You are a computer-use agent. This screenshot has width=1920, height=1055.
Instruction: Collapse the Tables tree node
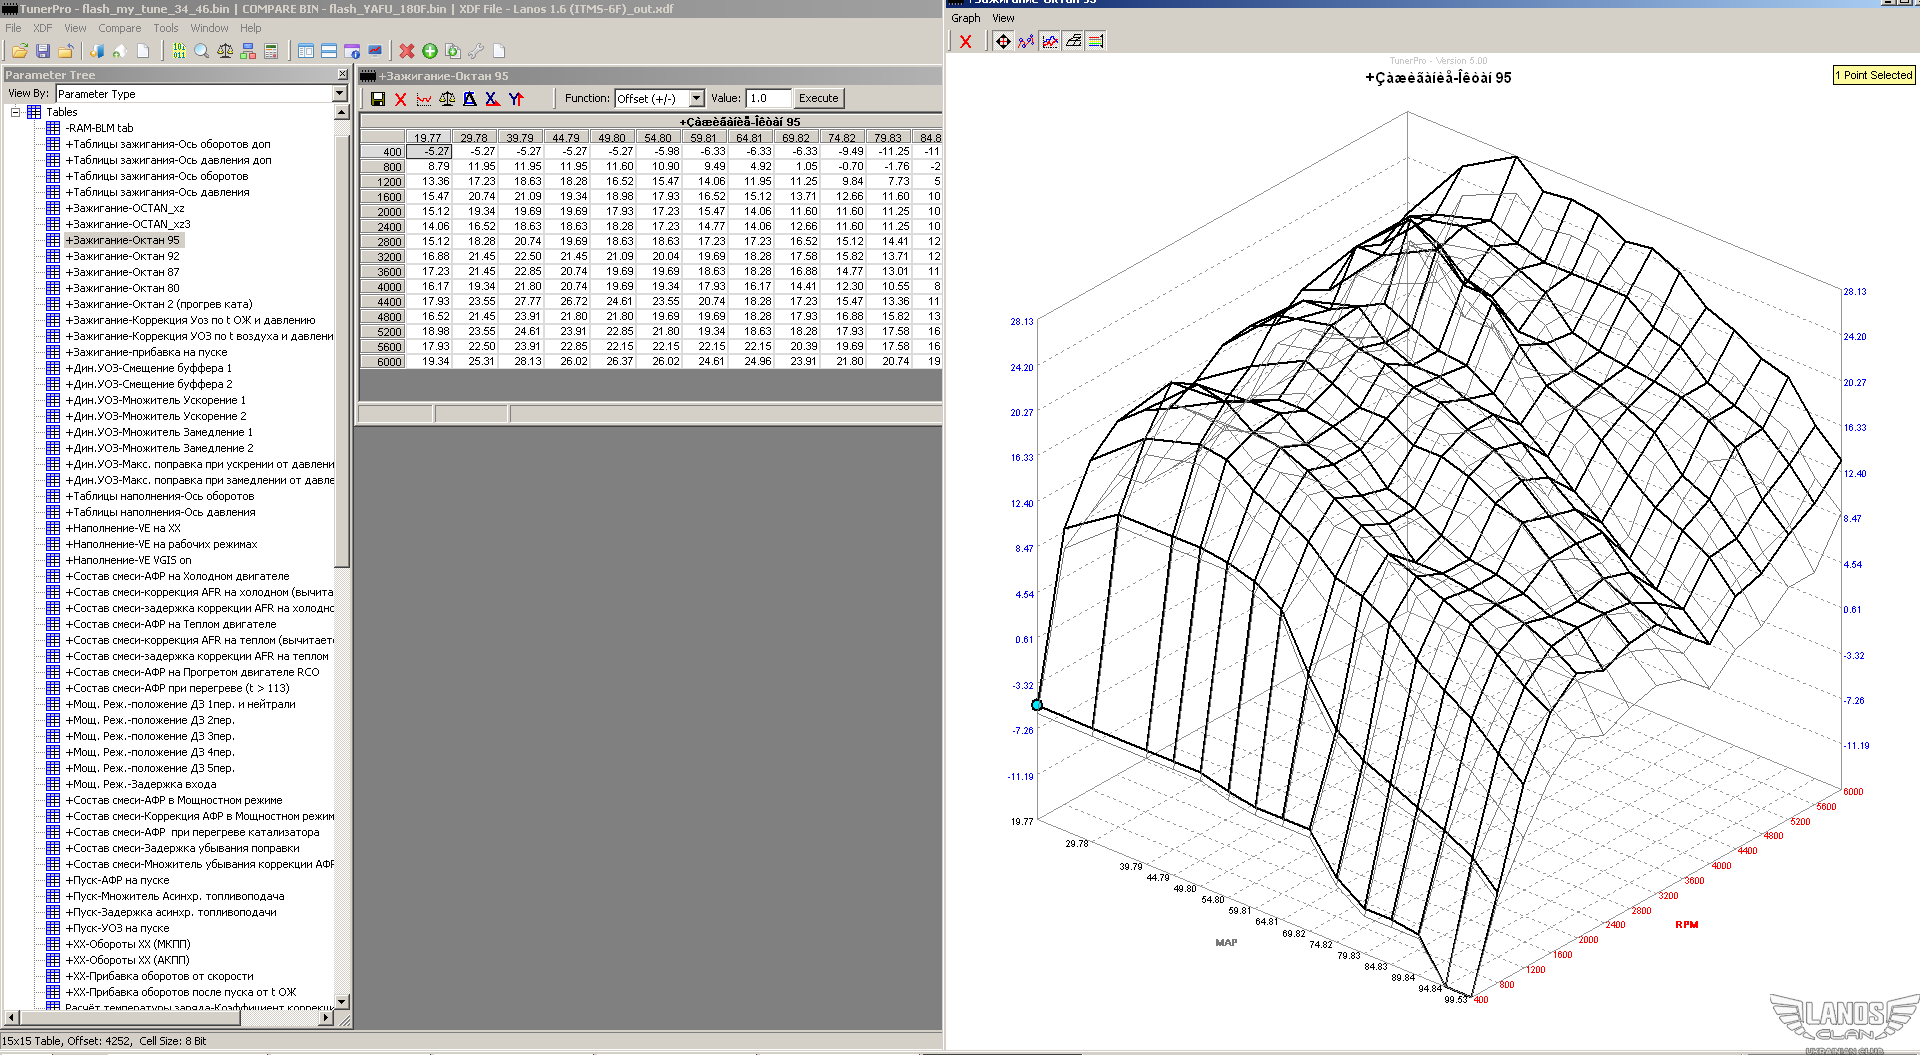16,112
